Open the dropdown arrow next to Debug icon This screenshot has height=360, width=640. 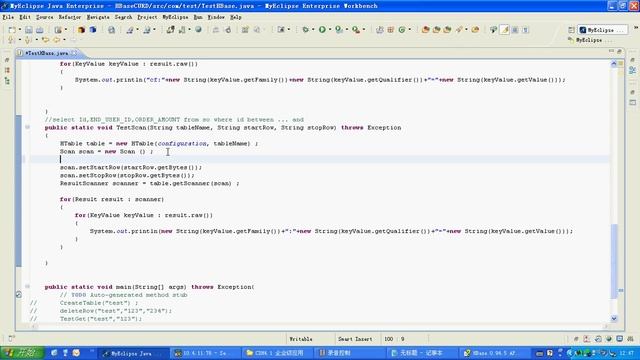(x=313, y=29)
